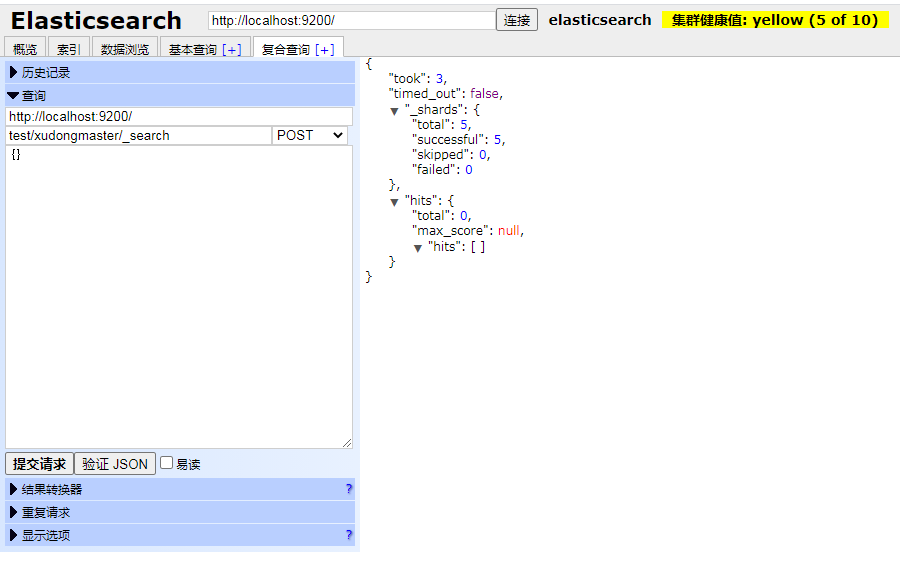Viewport: 900px width, 569px height.
Task: Expand the 结果转换器 section
Action: (180, 489)
